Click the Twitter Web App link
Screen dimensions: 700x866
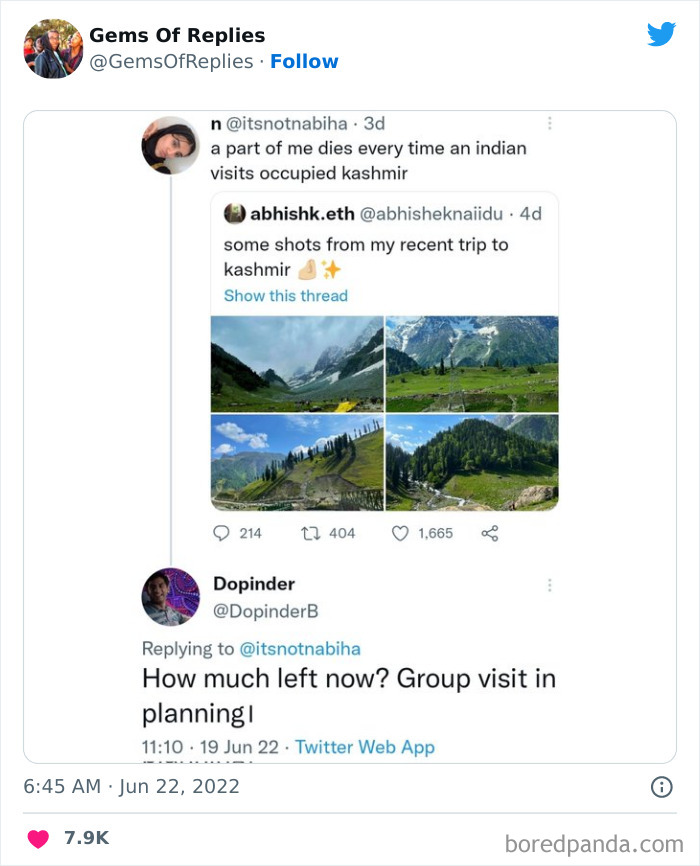(365, 747)
